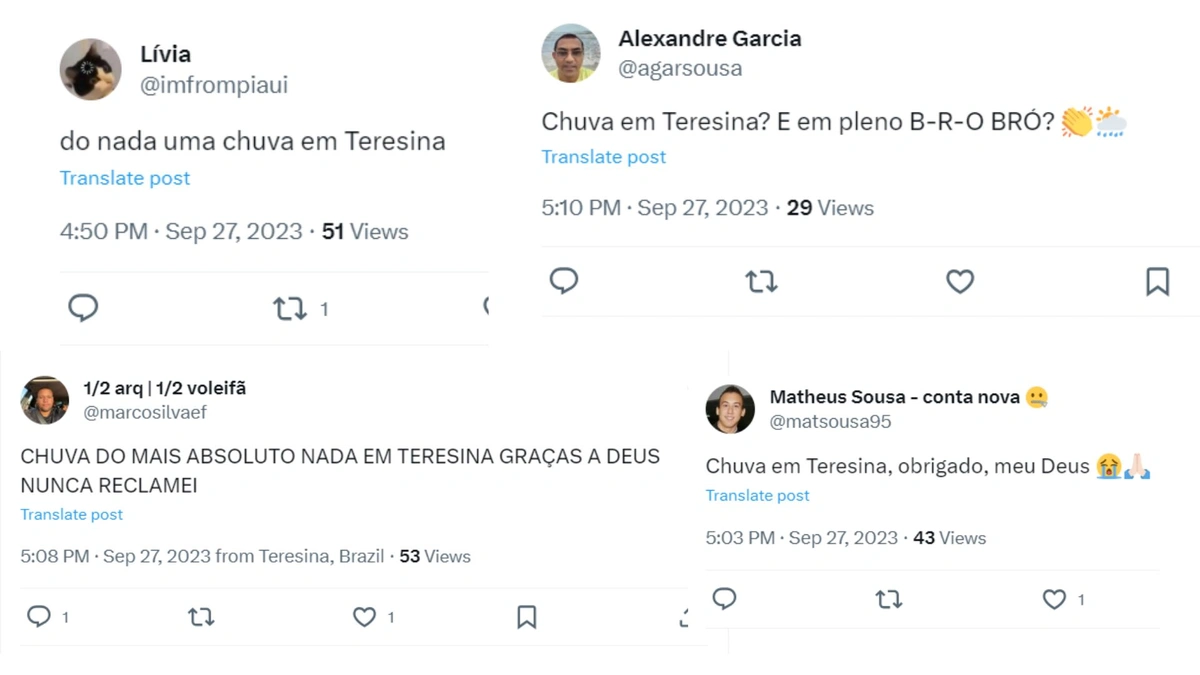The width and height of the screenshot is (1200, 675).
Task: Bookmark the CHUVA DO MAIS ABSOLUTO tweet
Action: click(x=526, y=617)
